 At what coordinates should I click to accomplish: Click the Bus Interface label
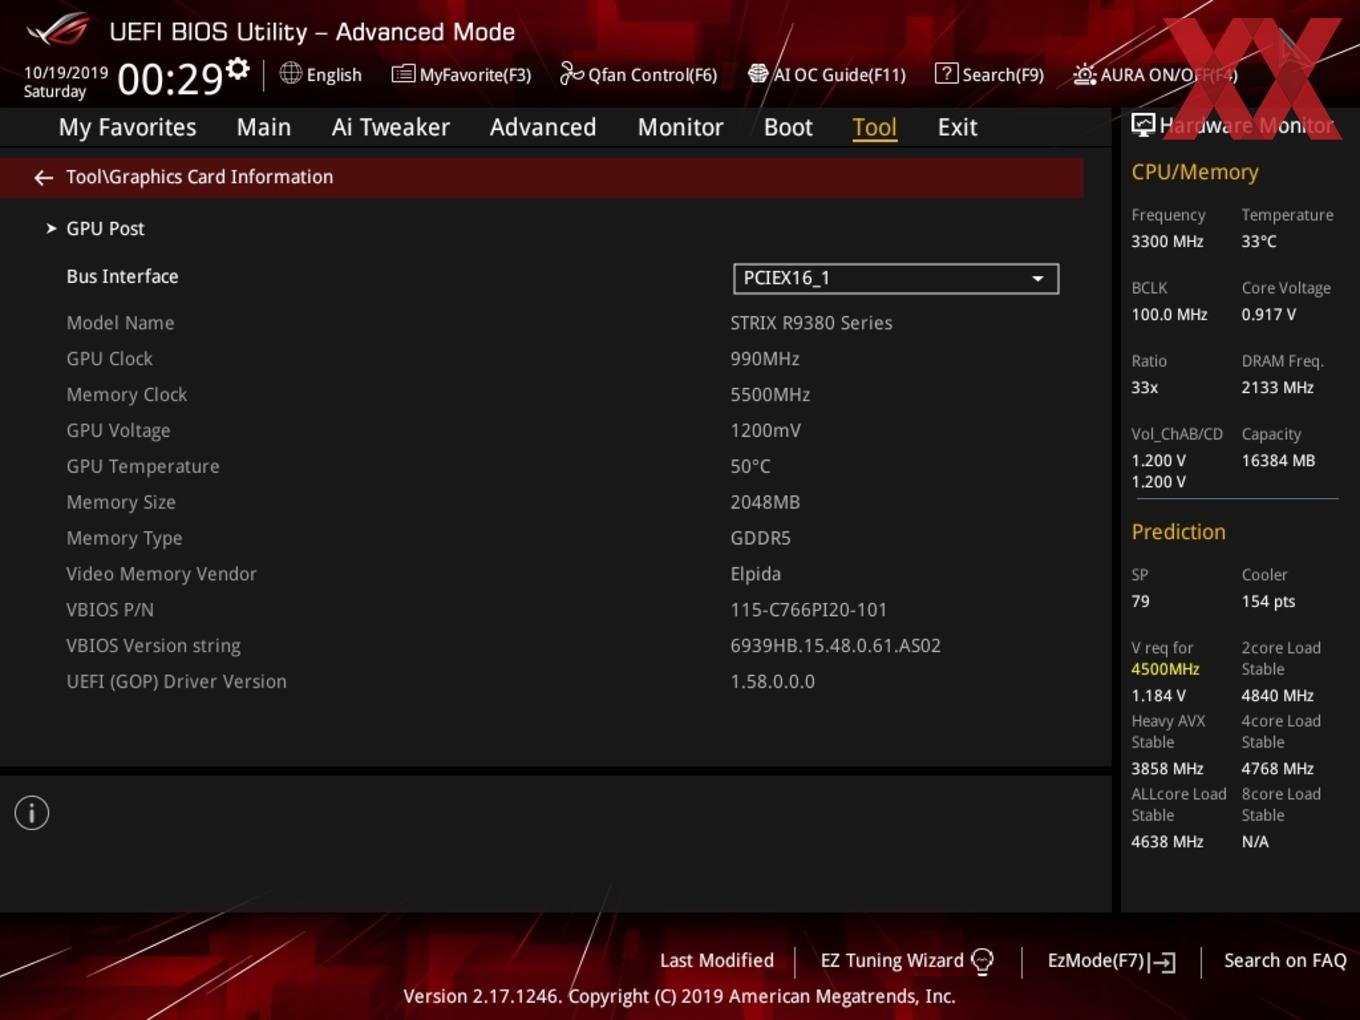tap(122, 277)
